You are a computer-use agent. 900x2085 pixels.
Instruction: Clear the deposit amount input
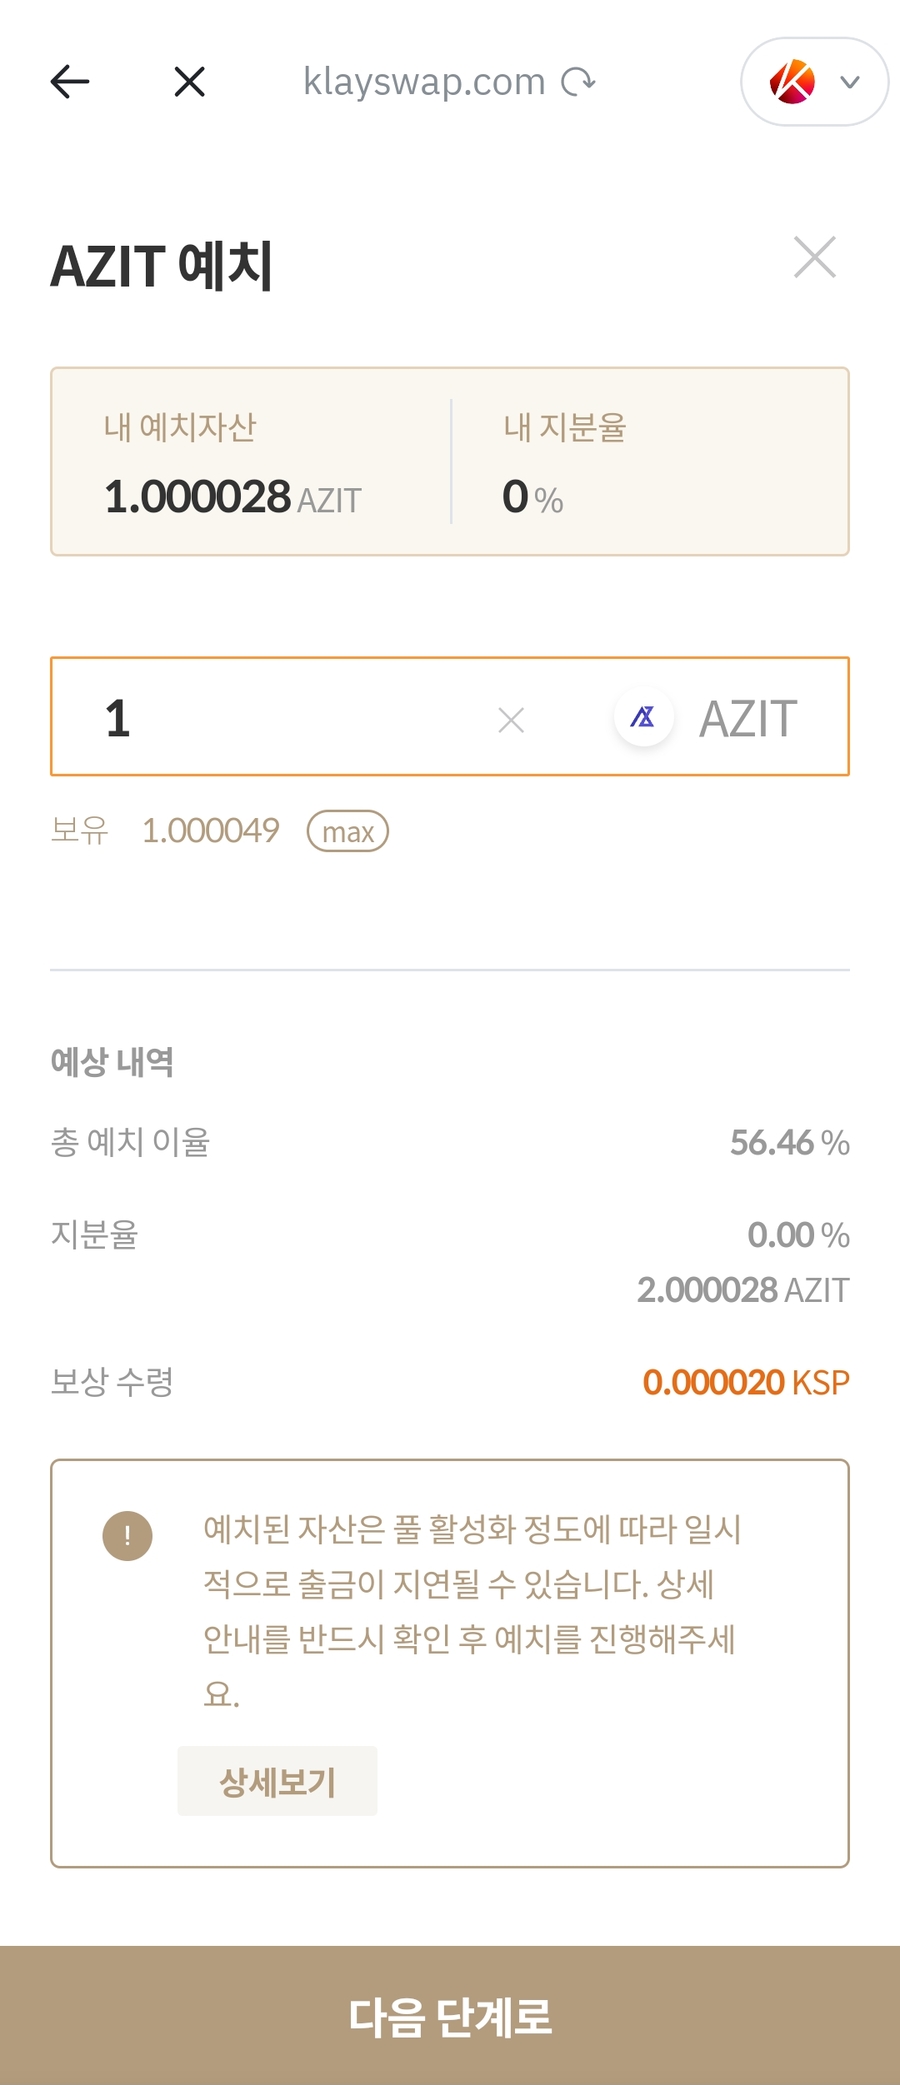coord(511,719)
